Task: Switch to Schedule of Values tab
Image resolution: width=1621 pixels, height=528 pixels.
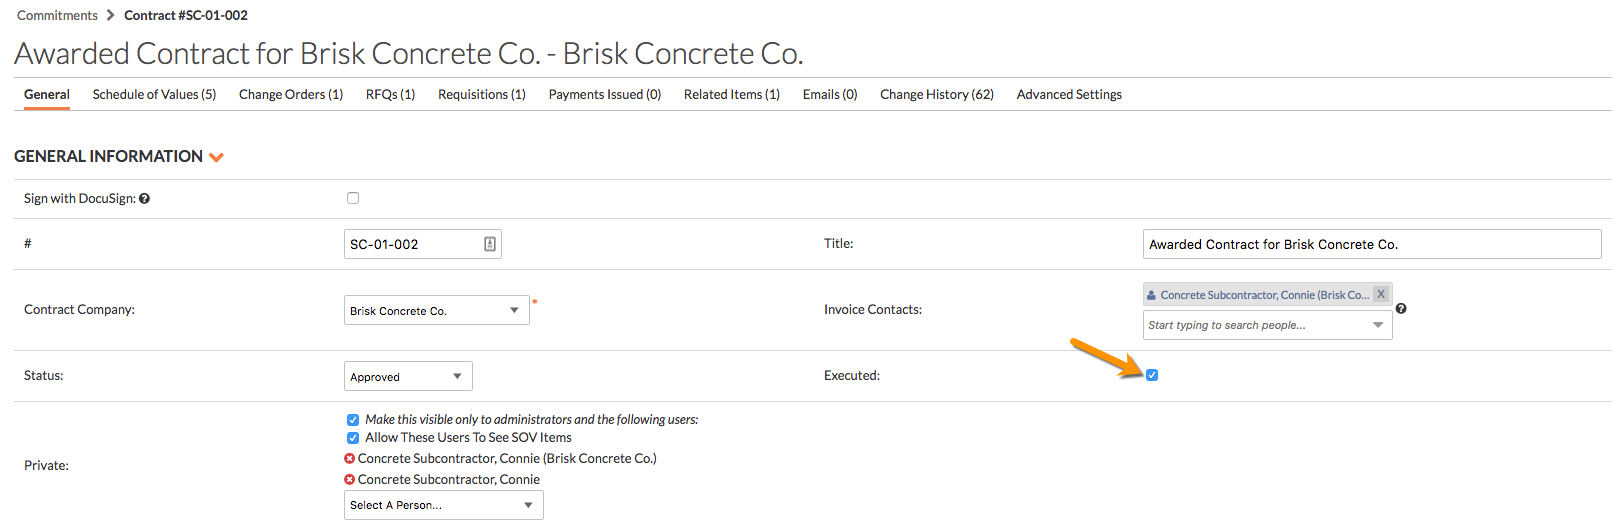Action: point(154,95)
